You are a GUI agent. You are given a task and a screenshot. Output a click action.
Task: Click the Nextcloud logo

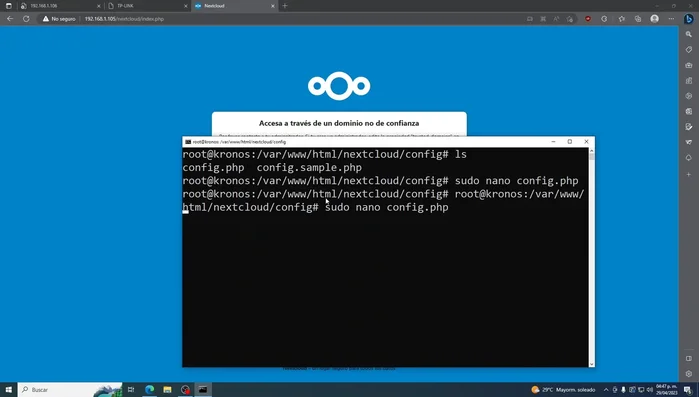[339, 86]
